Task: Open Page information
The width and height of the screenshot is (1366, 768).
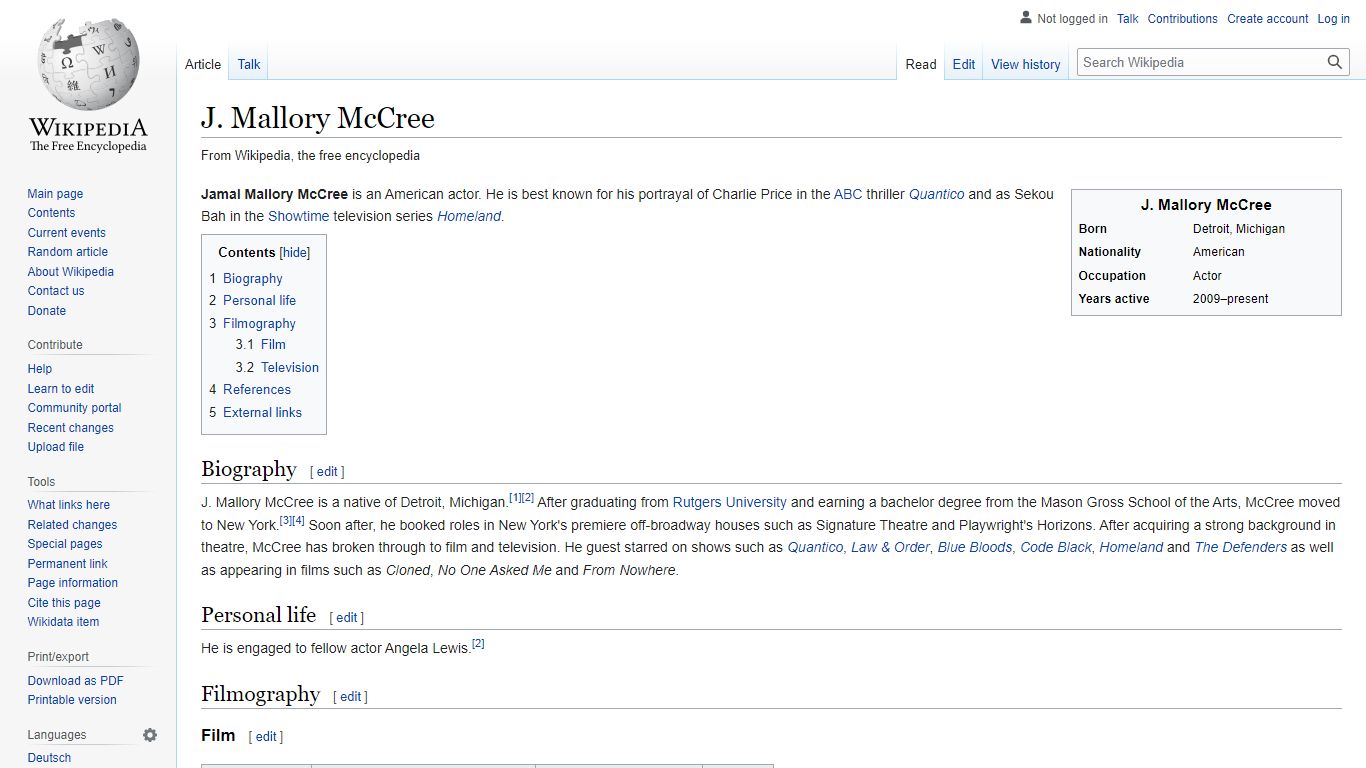Action: (x=73, y=583)
